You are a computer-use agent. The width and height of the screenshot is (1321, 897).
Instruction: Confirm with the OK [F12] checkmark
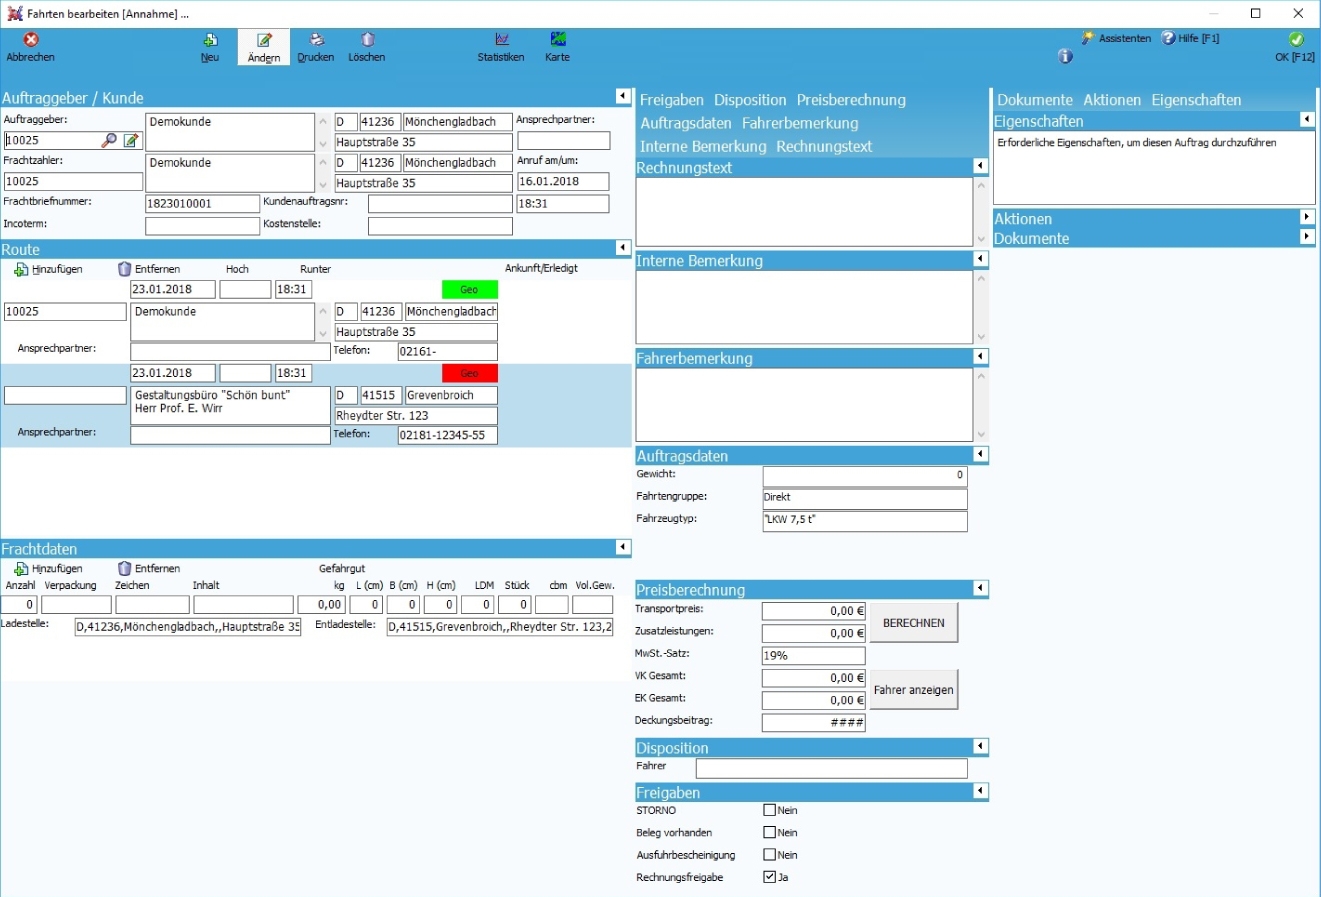point(1296,40)
